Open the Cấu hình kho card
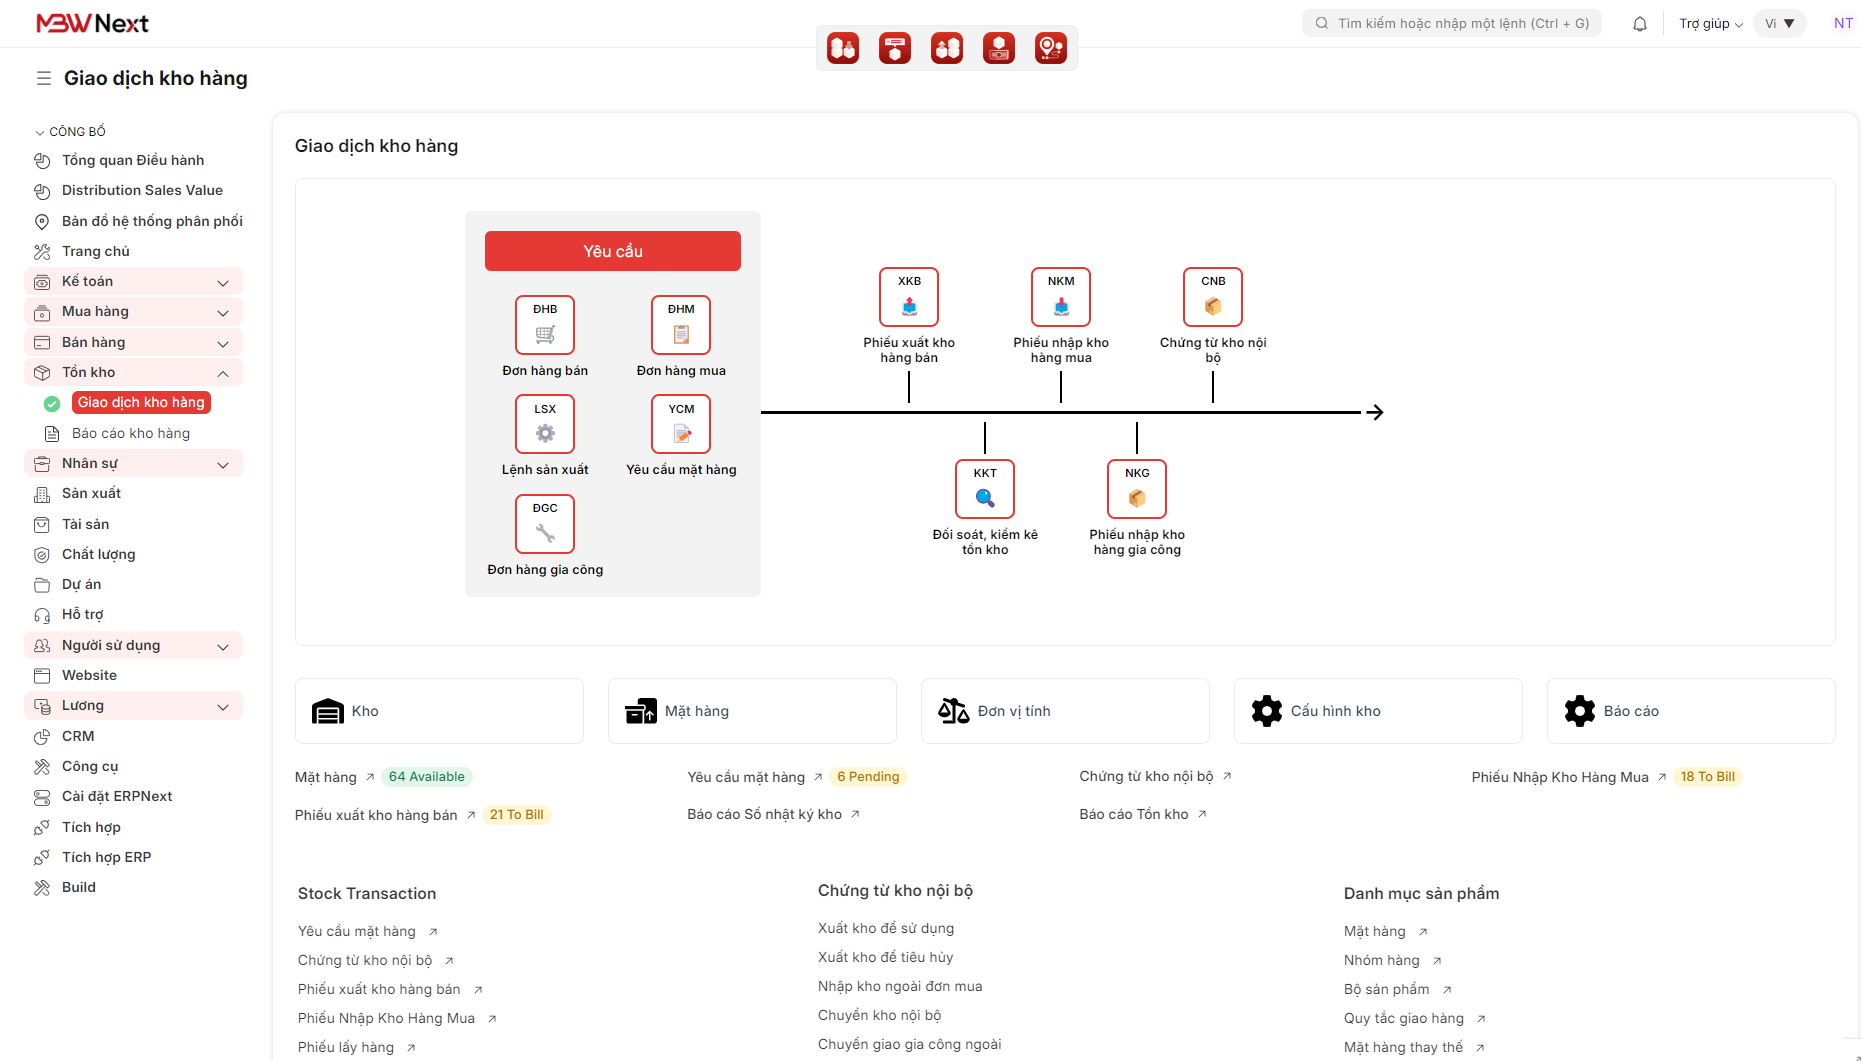The width and height of the screenshot is (1862, 1061). (x=1378, y=711)
